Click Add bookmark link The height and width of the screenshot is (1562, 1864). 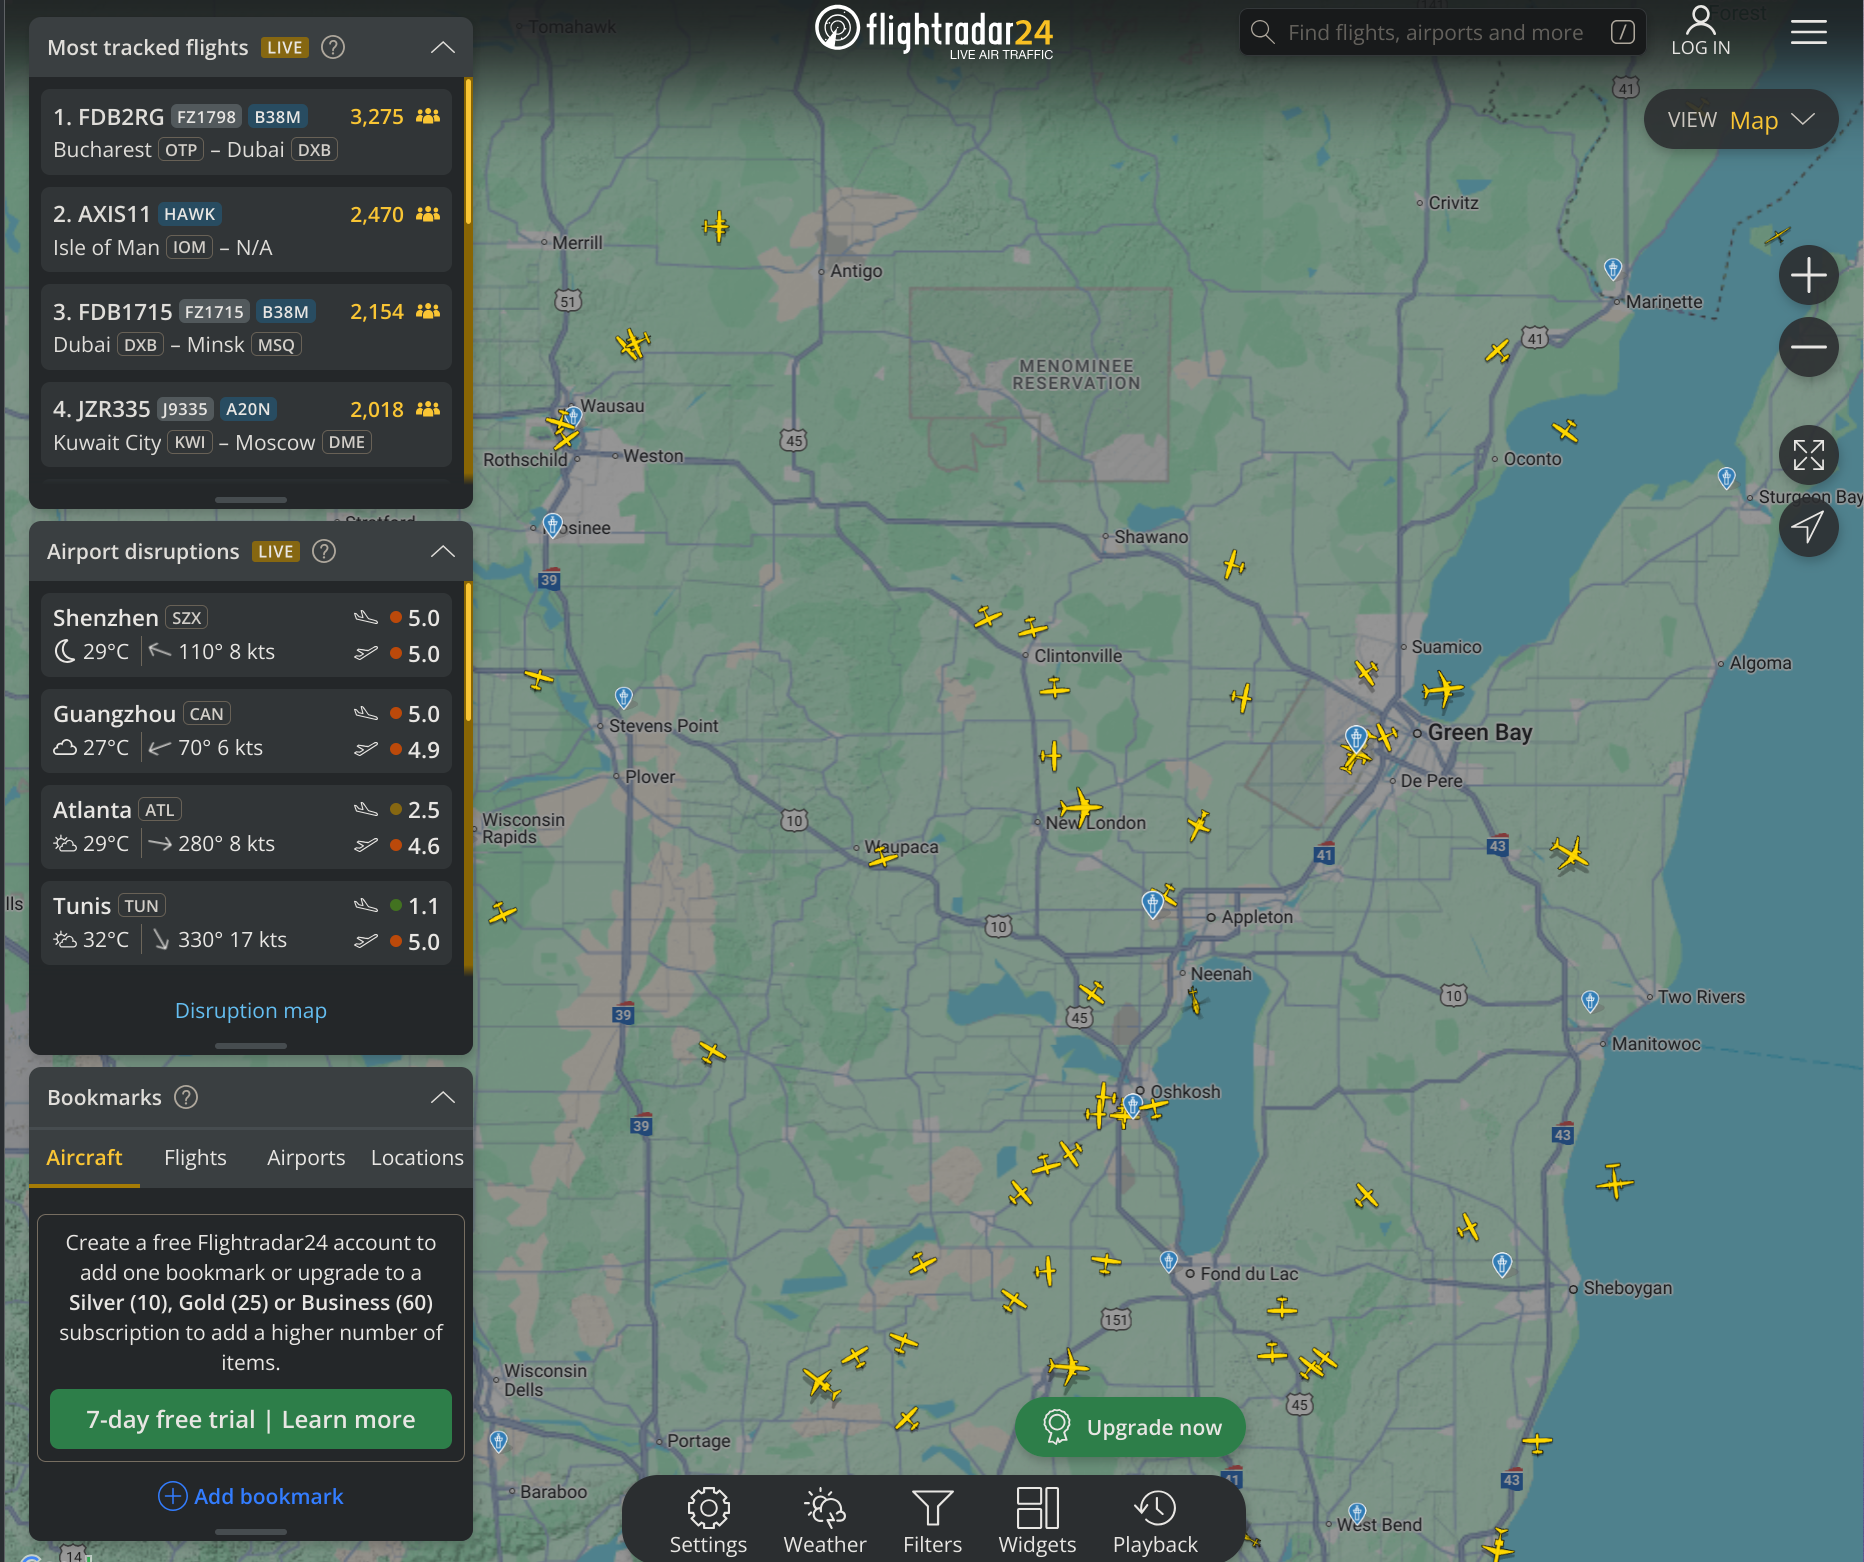coord(251,1496)
